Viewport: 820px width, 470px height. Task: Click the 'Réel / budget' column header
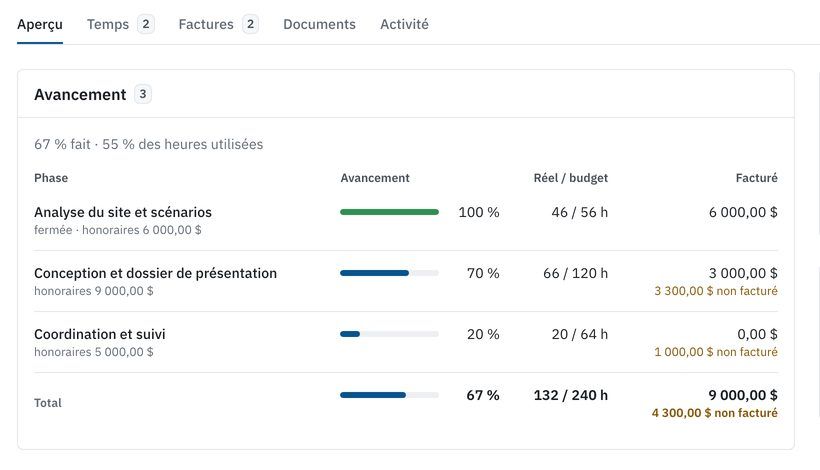[x=571, y=178]
